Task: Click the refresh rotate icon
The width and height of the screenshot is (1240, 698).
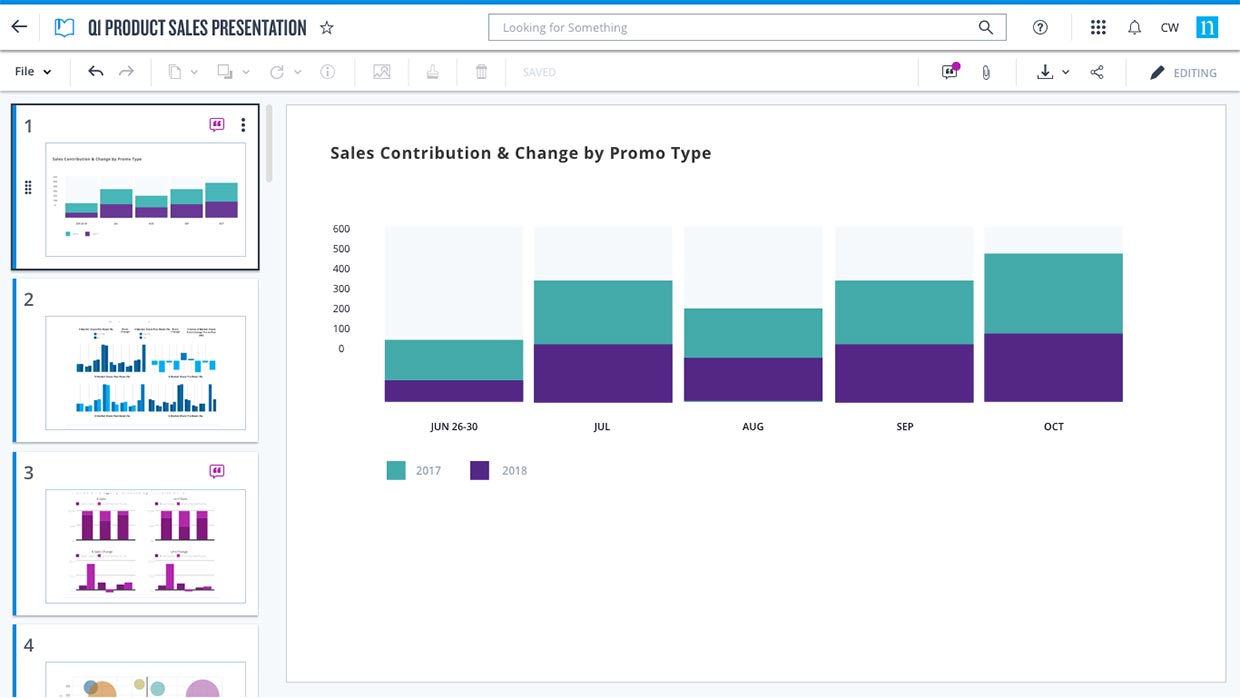Action: pyautogui.click(x=277, y=72)
